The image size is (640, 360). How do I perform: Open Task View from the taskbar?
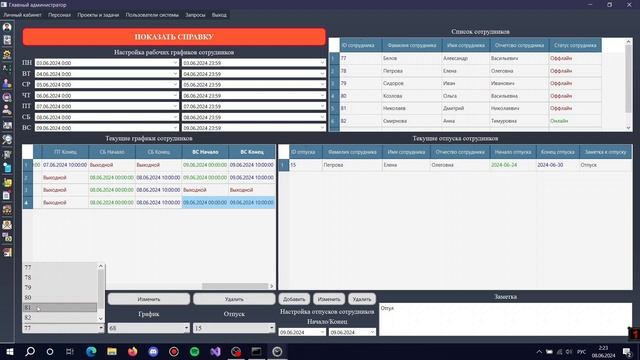tap(70, 351)
